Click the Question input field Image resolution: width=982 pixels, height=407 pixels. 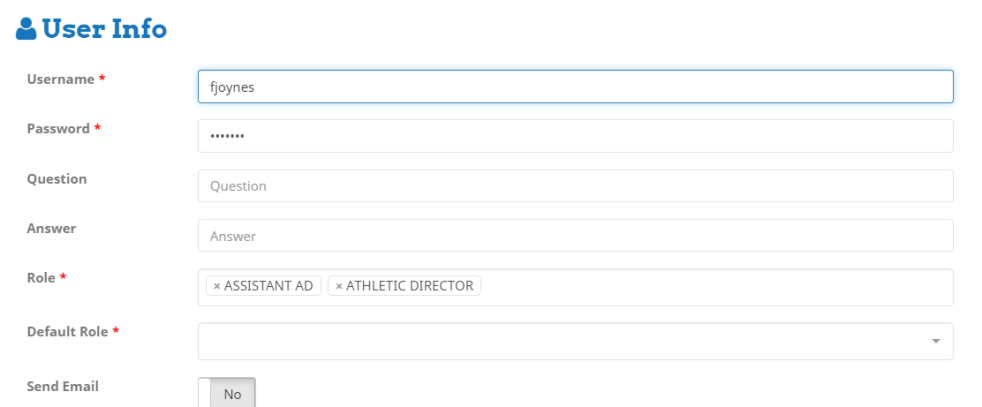pos(575,186)
